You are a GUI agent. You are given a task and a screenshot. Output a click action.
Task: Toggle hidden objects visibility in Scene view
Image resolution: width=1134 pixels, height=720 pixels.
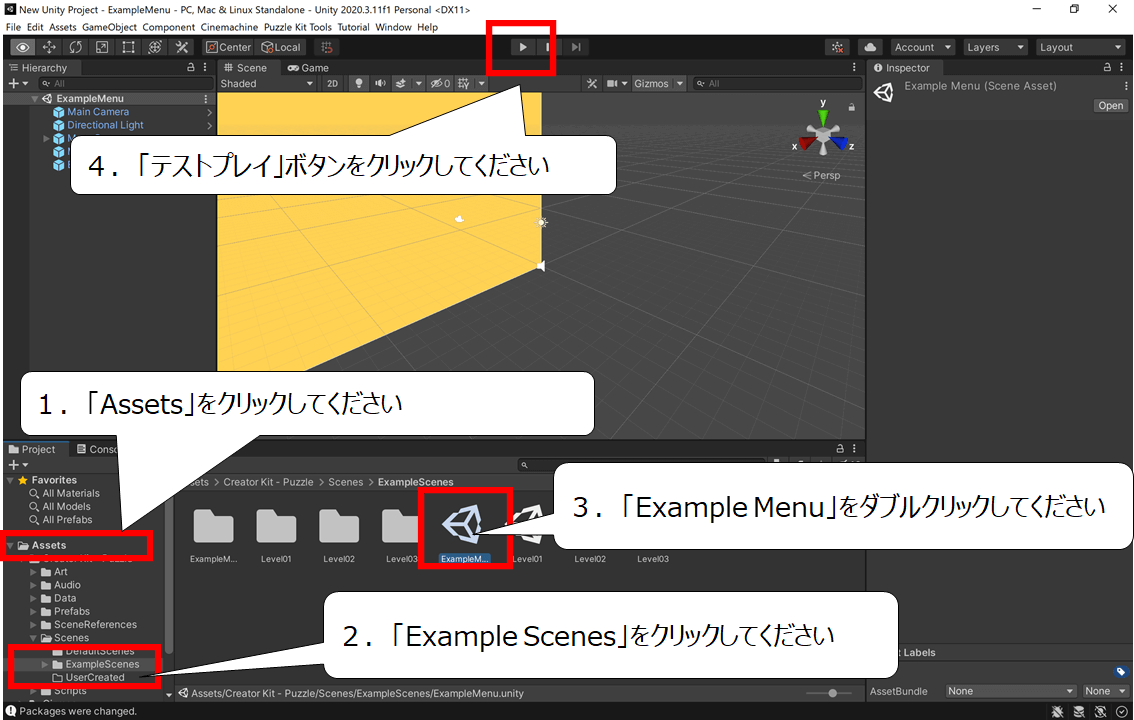[x=440, y=83]
